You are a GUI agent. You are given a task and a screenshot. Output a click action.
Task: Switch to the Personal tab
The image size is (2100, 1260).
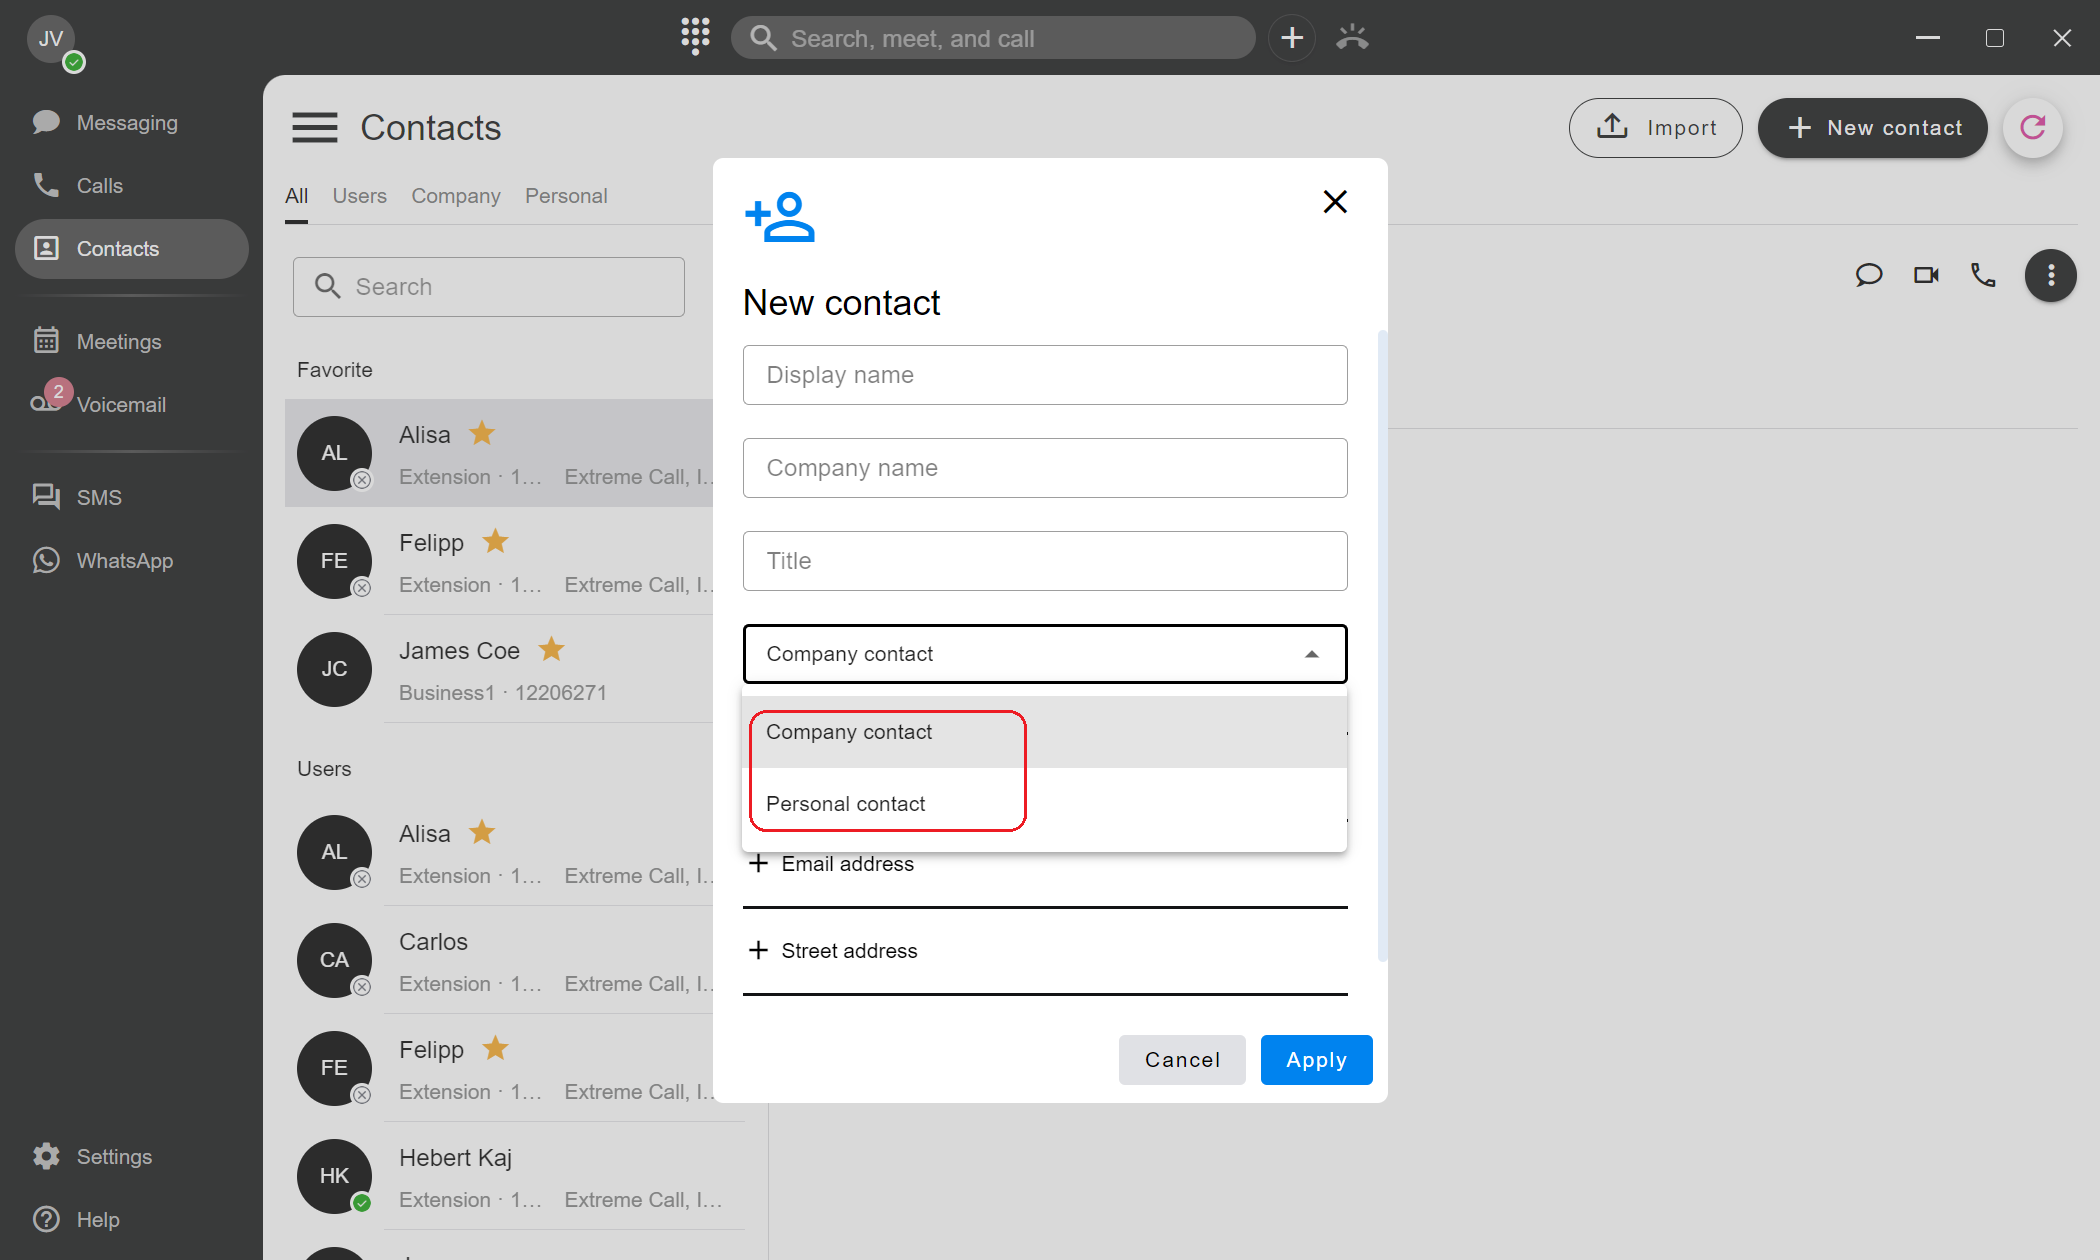(566, 196)
